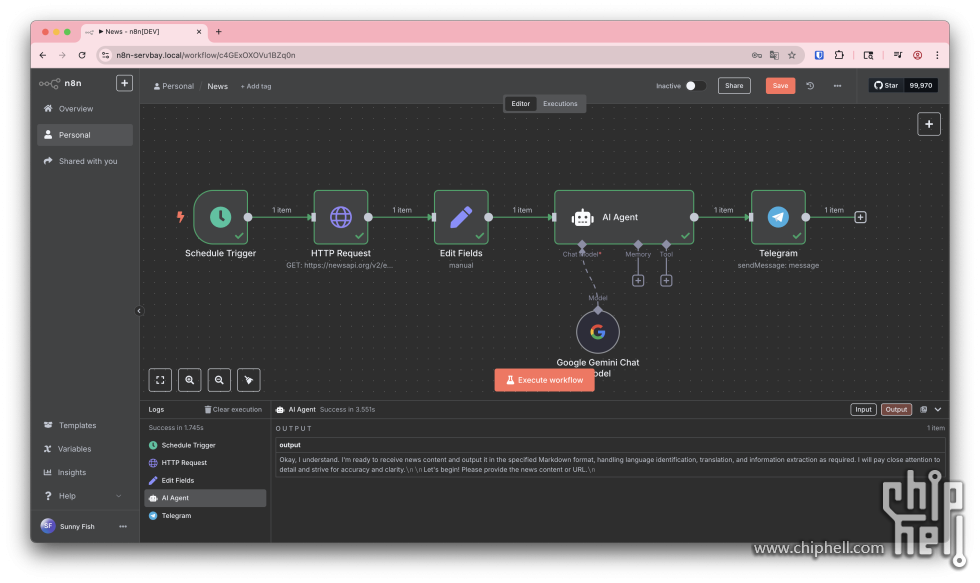Select Telegram log entry
This screenshot has width=980, height=583.
pyautogui.click(x=205, y=516)
